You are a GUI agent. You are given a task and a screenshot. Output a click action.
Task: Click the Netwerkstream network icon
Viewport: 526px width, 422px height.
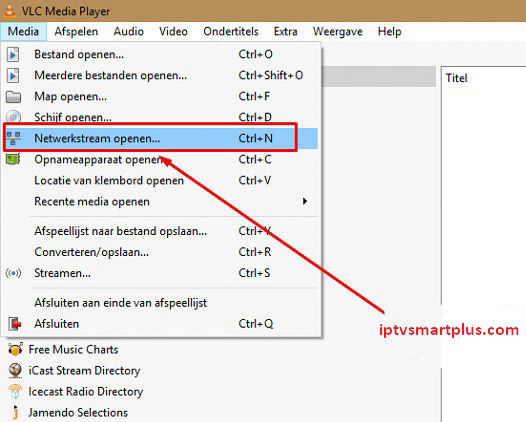coord(13,138)
